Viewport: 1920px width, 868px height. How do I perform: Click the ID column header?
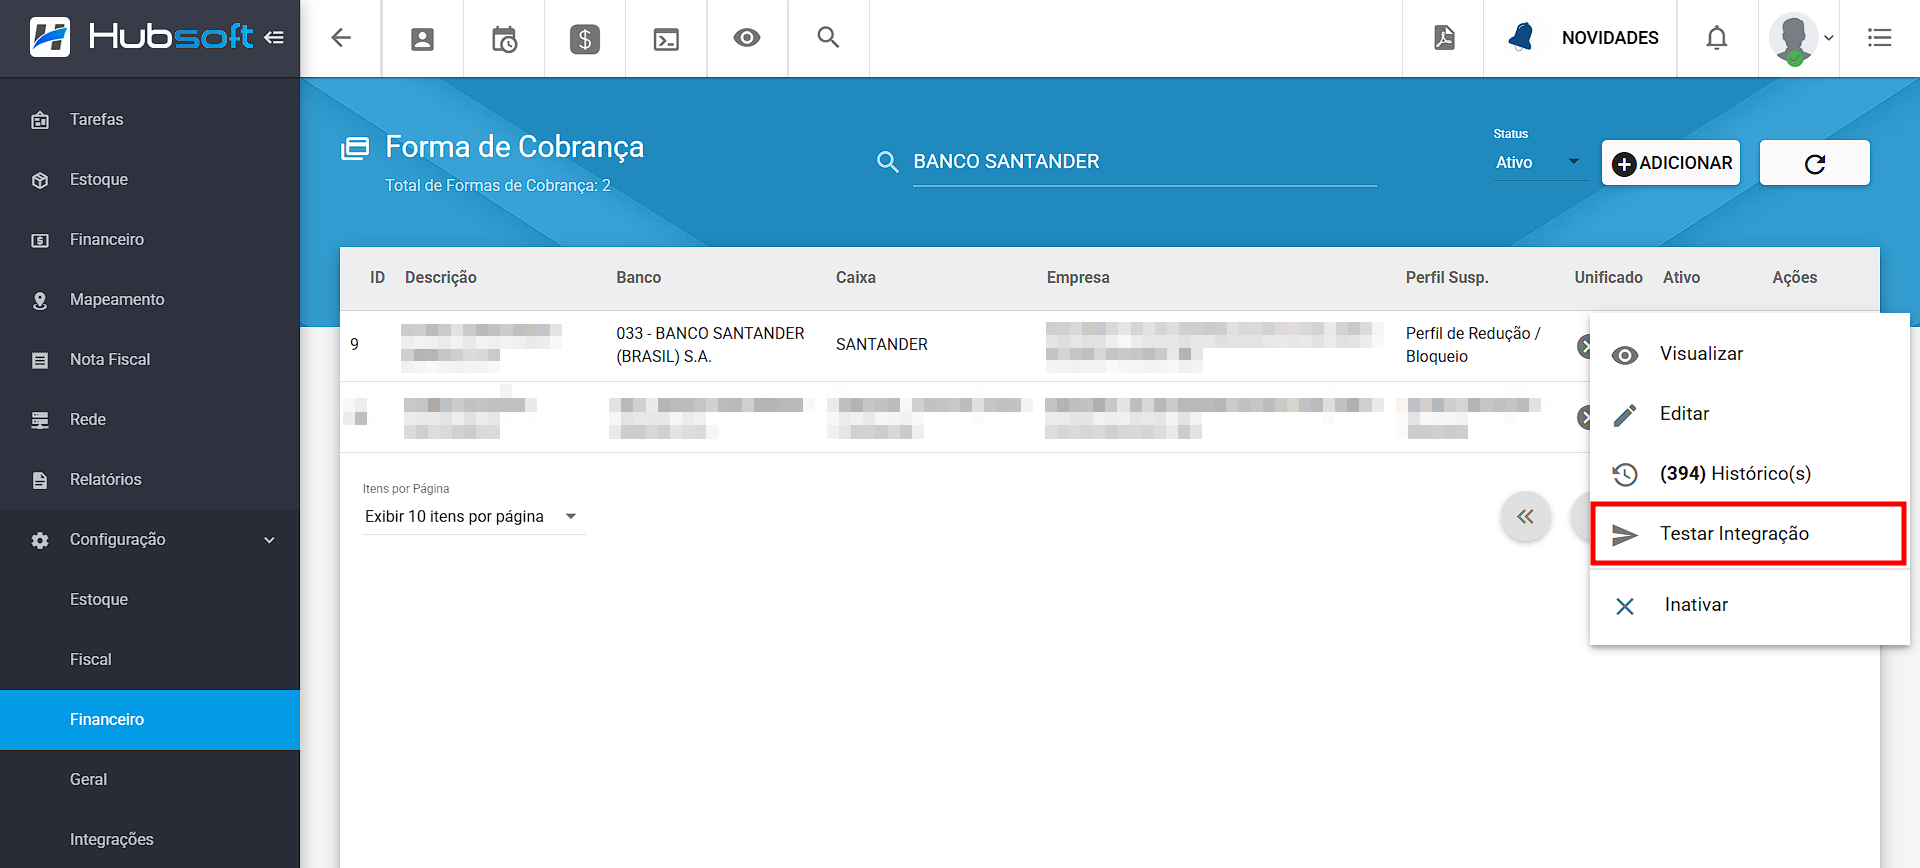click(377, 278)
